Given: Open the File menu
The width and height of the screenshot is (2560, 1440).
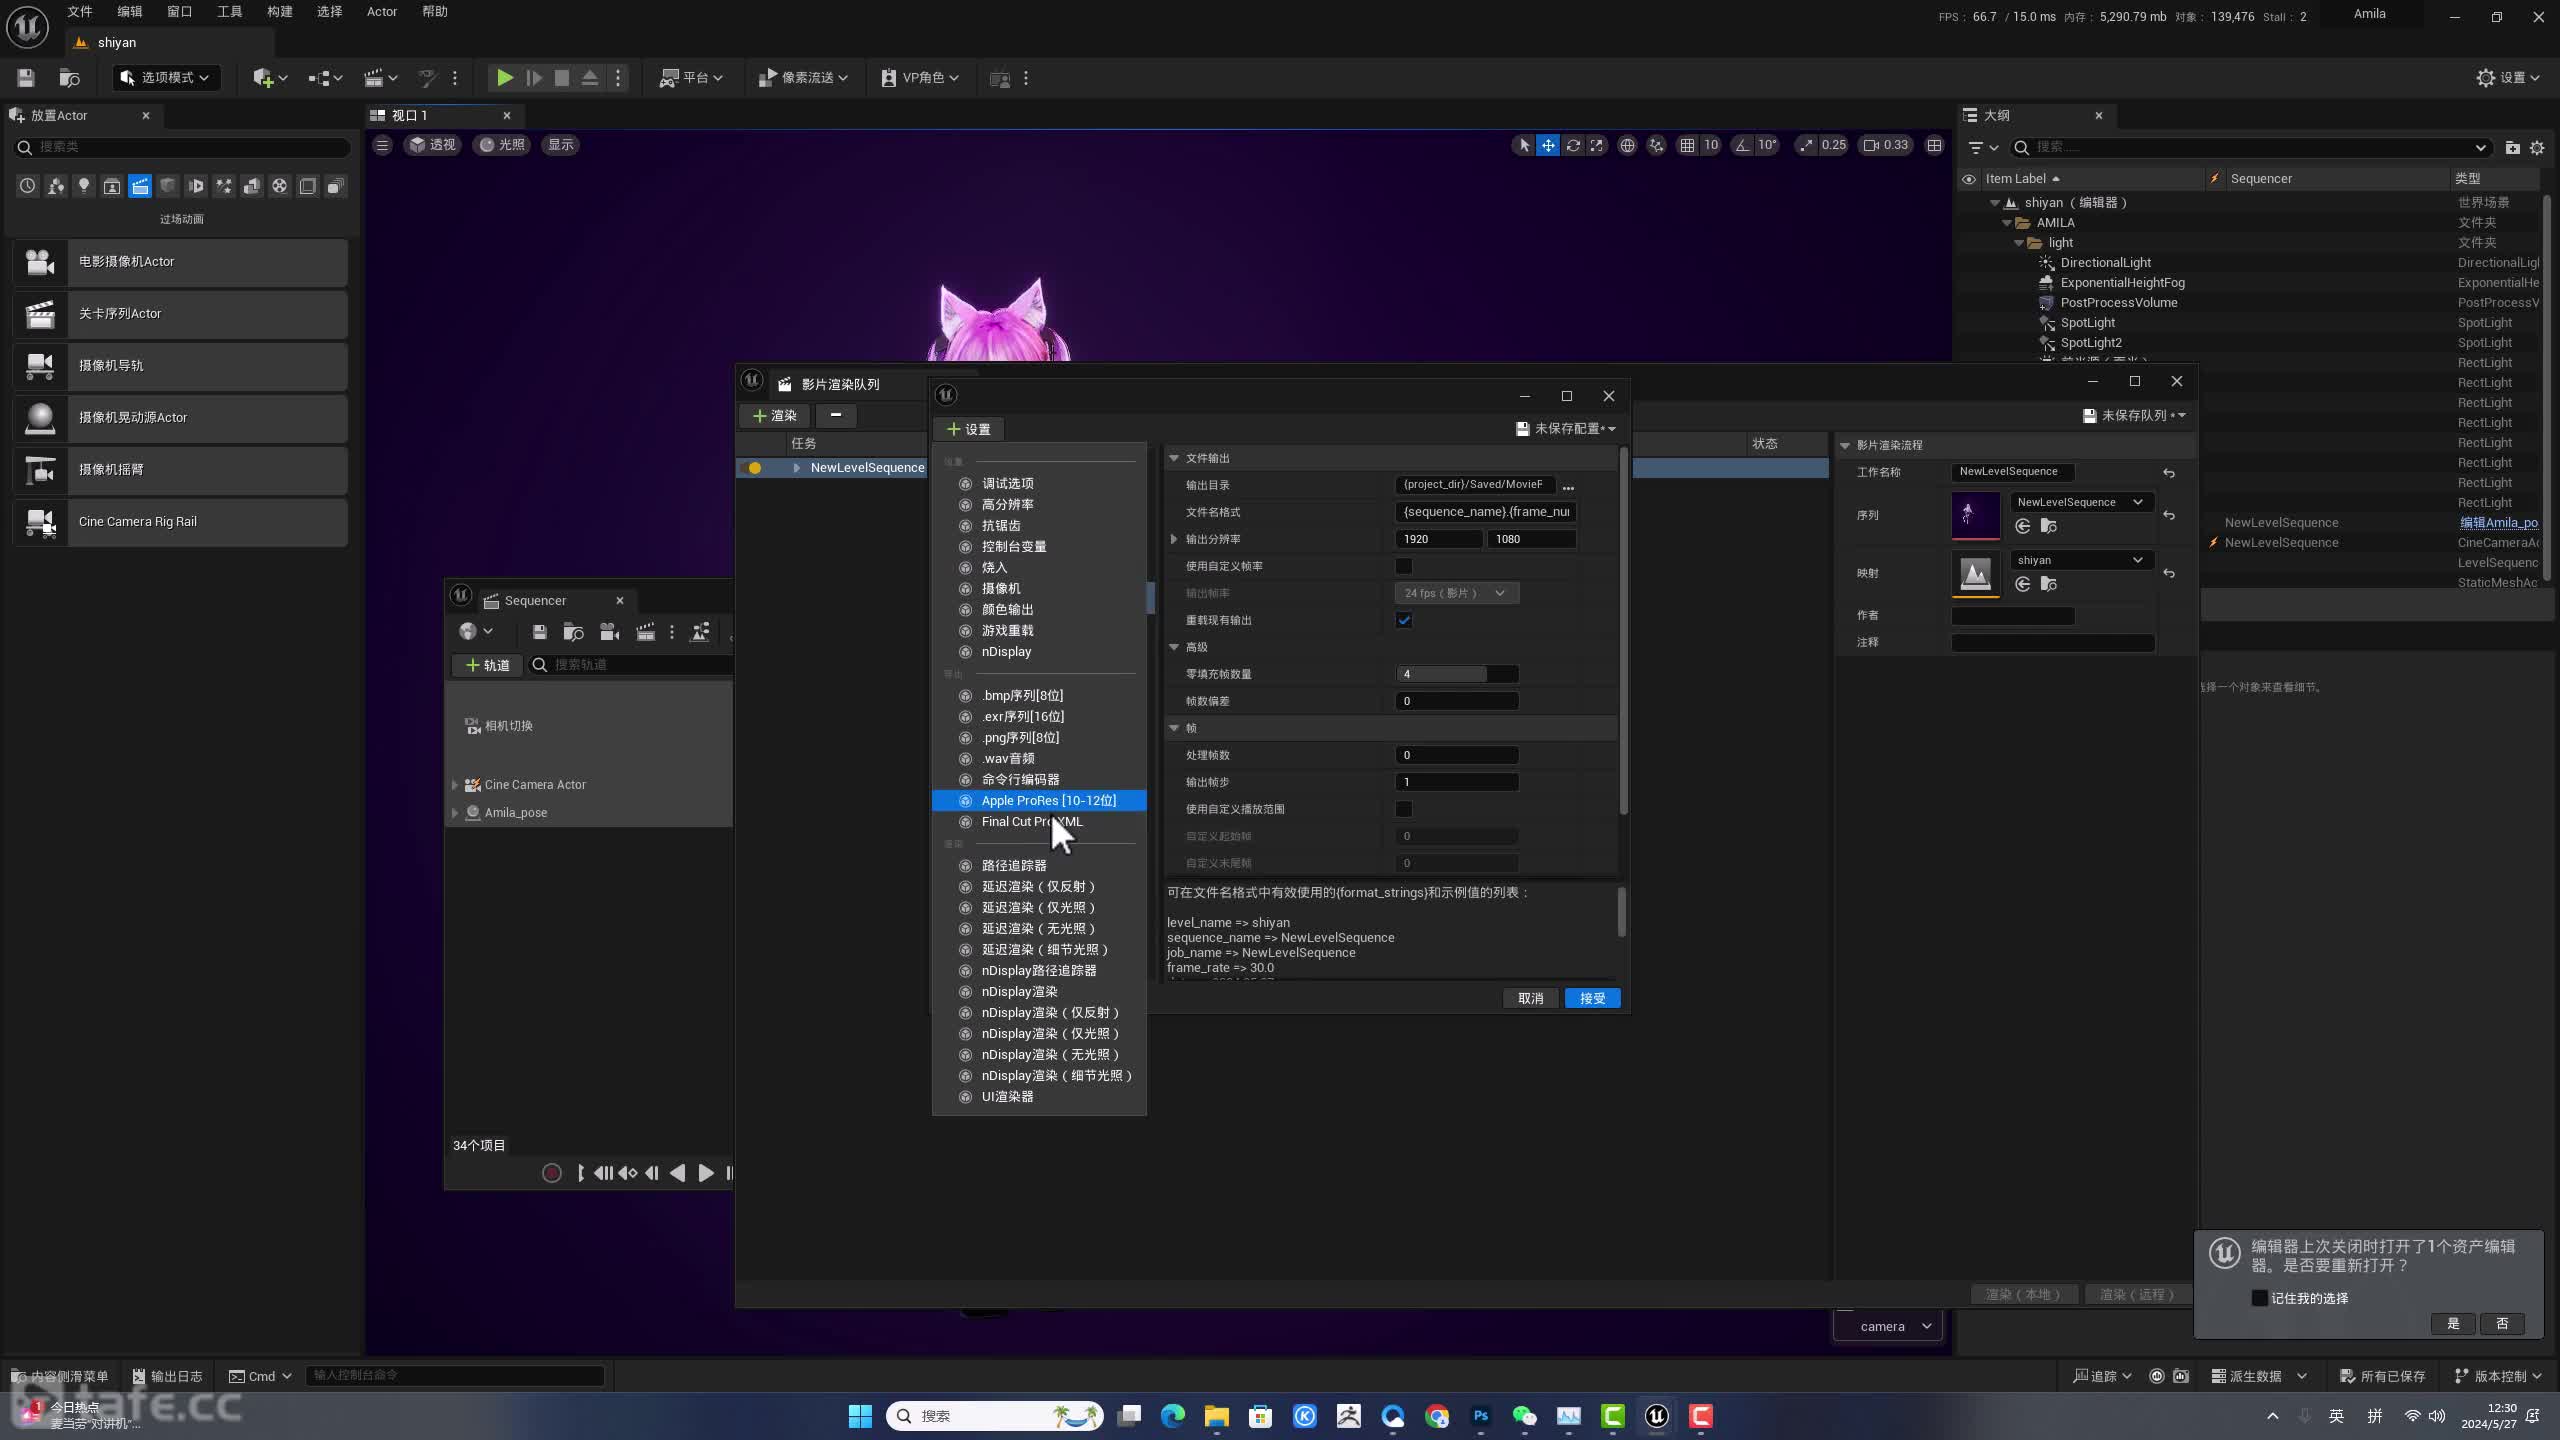Looking at the screenshot, I should (x=80, y=12).
